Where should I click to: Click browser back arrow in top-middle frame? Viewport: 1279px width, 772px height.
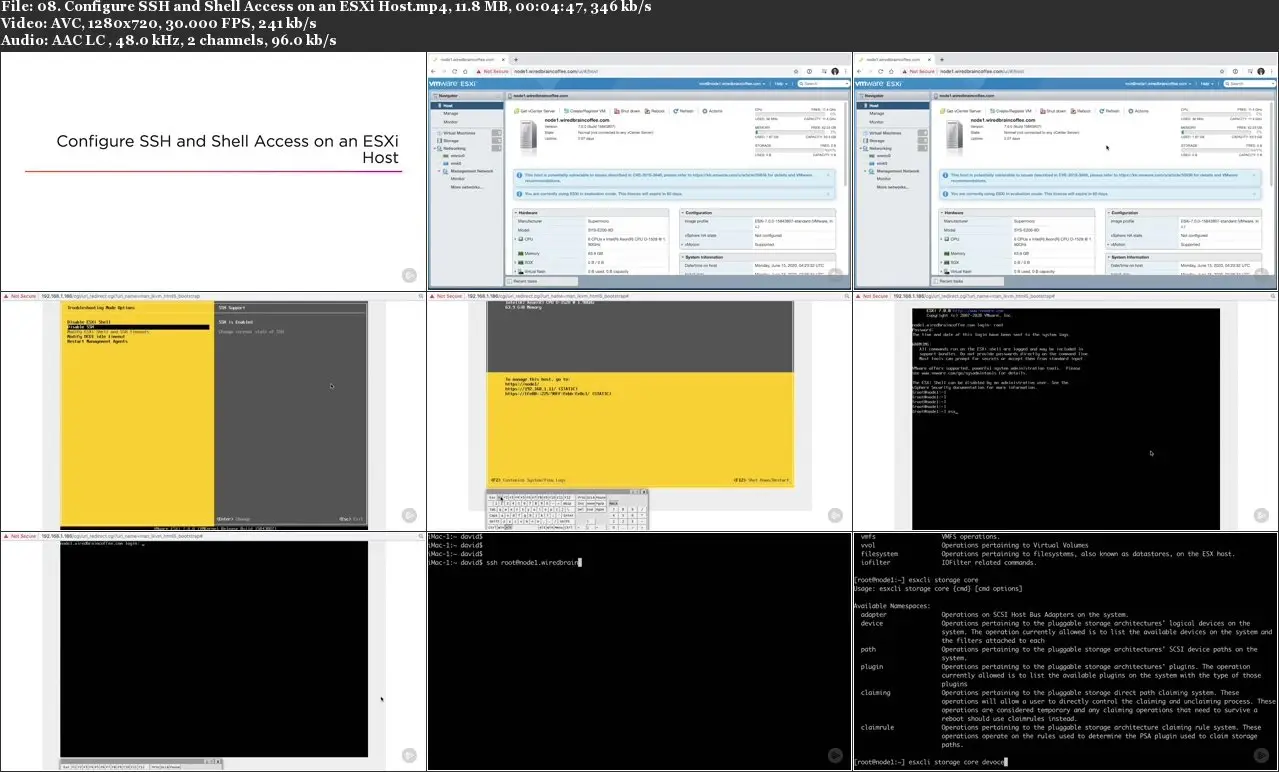[x=433, y=71]
